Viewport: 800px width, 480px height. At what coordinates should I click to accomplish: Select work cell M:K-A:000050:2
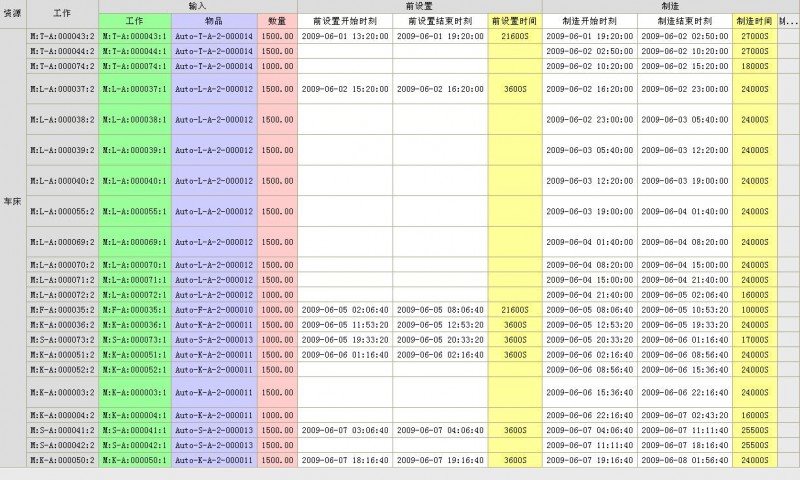(x=62, y=460)
